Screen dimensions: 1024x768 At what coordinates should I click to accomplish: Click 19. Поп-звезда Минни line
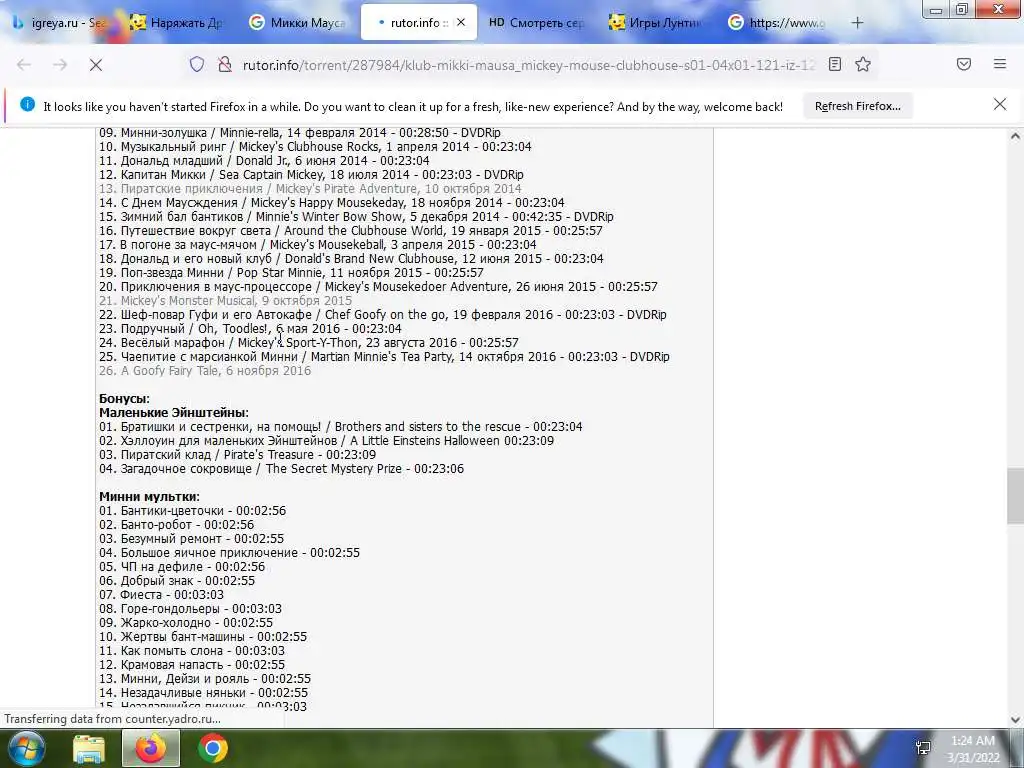click(291, 273)
